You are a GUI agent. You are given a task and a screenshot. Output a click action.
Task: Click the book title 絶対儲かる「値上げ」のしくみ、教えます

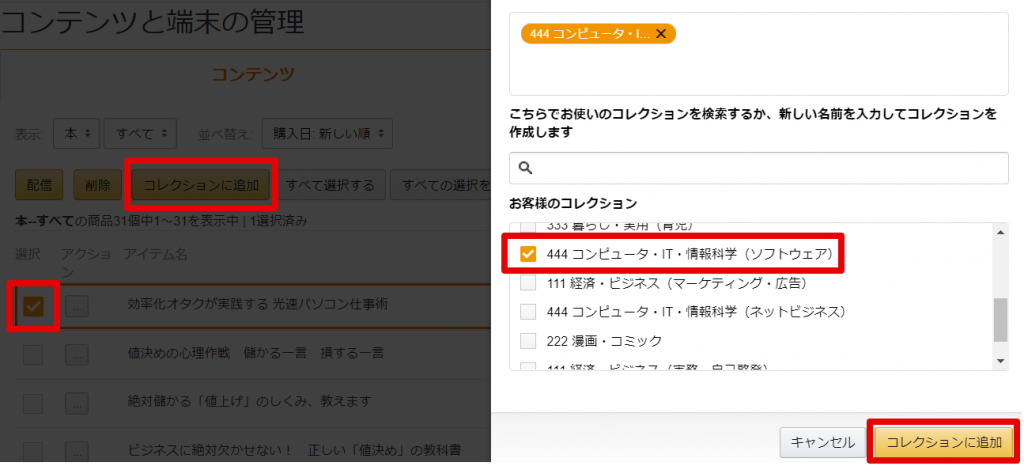(x=251, y=401)
